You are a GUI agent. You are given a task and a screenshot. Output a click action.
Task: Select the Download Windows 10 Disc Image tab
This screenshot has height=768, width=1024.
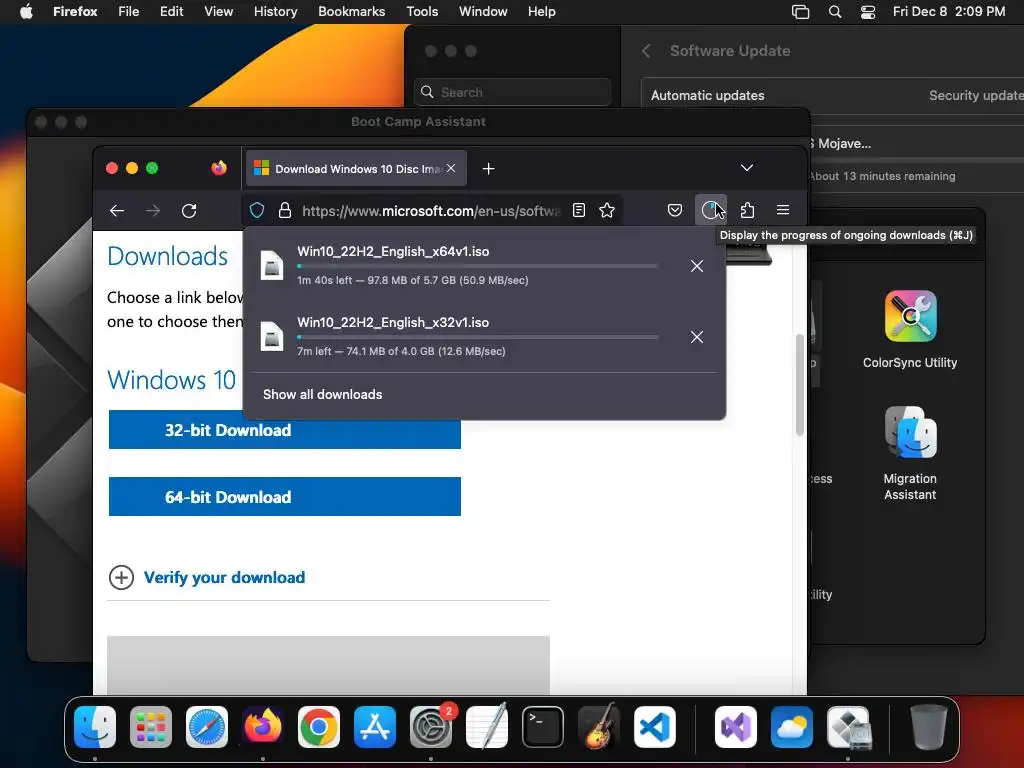[356, 168]
